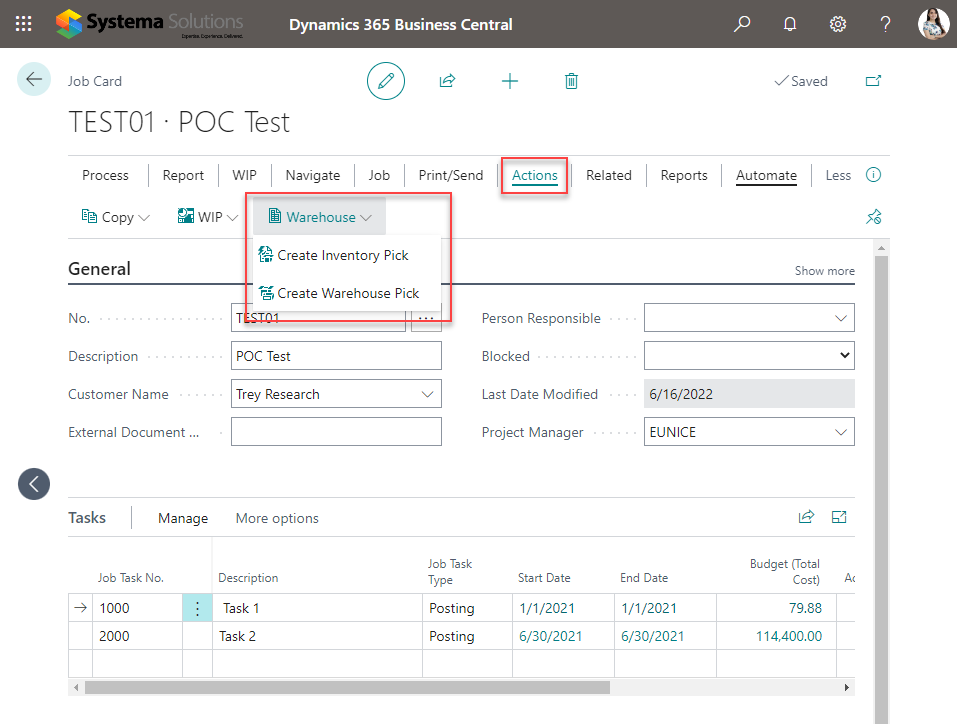The width and height of the screenshot is (957, 724).
Task: Click the back arrow button
Action: pyautogui.click(x=34, y=80)
